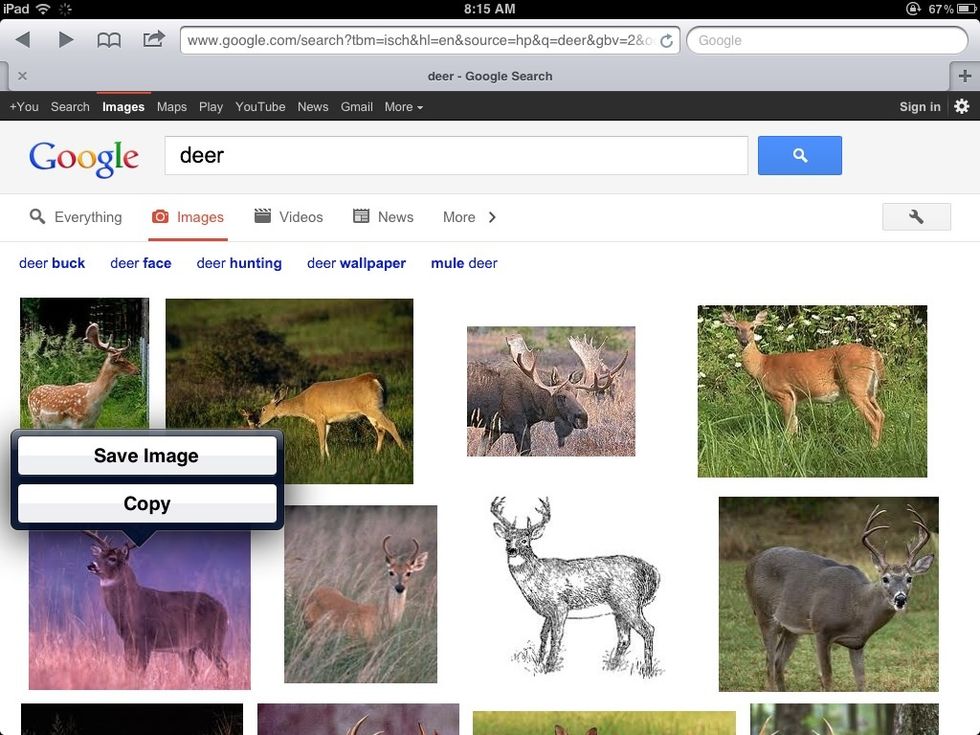Open a new tab with plus button
This screenshot has height=735, width=980.
[x=964, y=76]
